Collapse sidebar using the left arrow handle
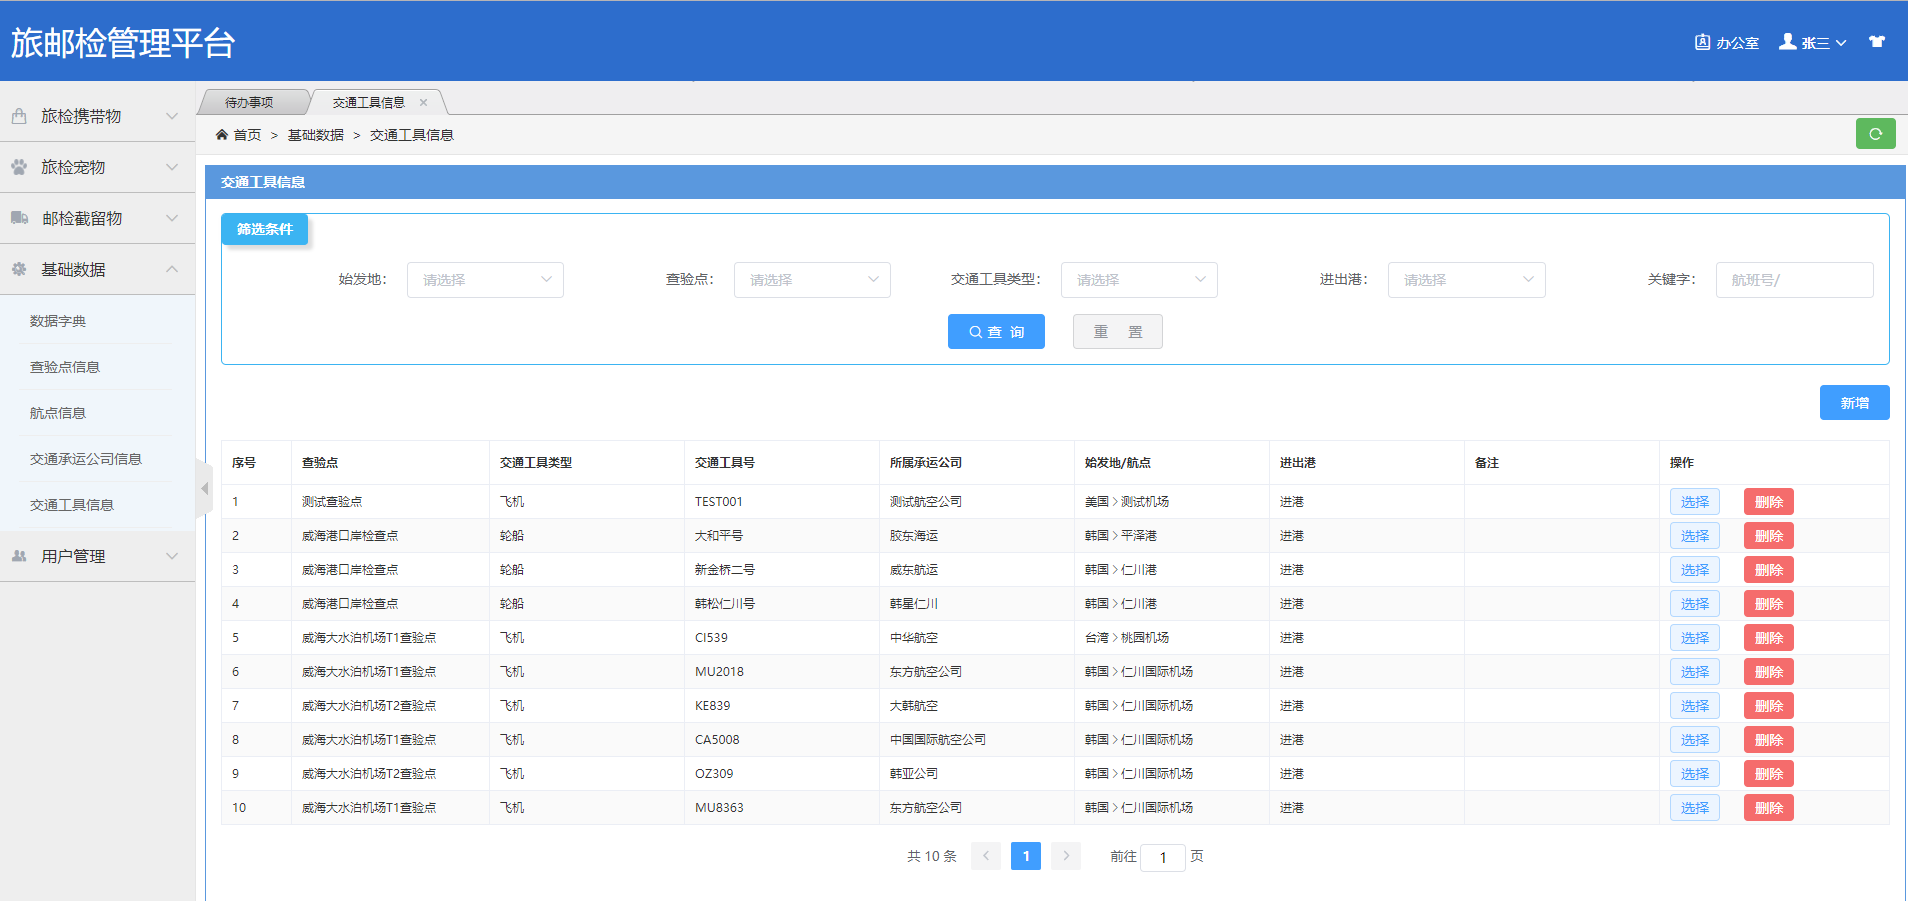This screenshot has width=1908, height=901. [205, 488]
